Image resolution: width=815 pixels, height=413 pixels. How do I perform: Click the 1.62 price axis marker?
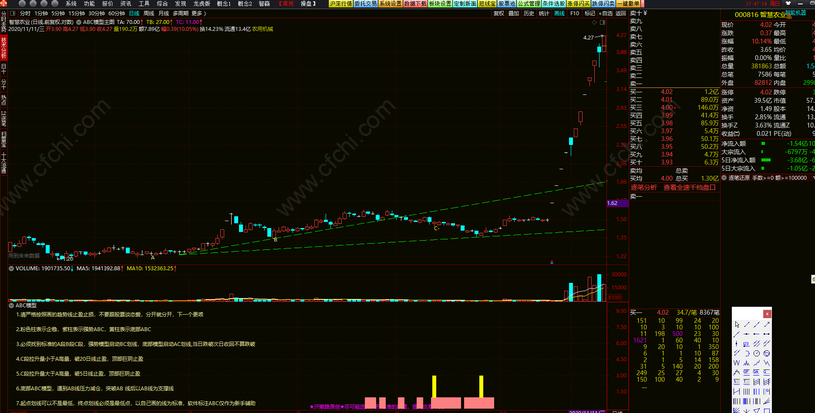point(617,203)
